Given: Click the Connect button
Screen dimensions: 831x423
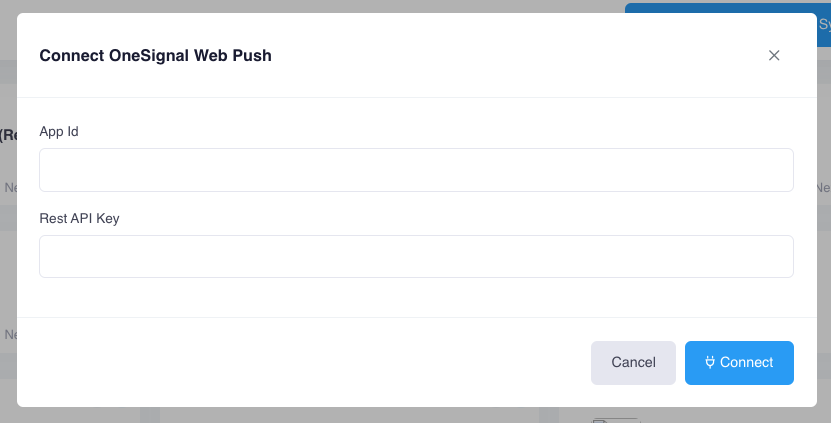Looking at the screenshot, I should coord(739,363).
